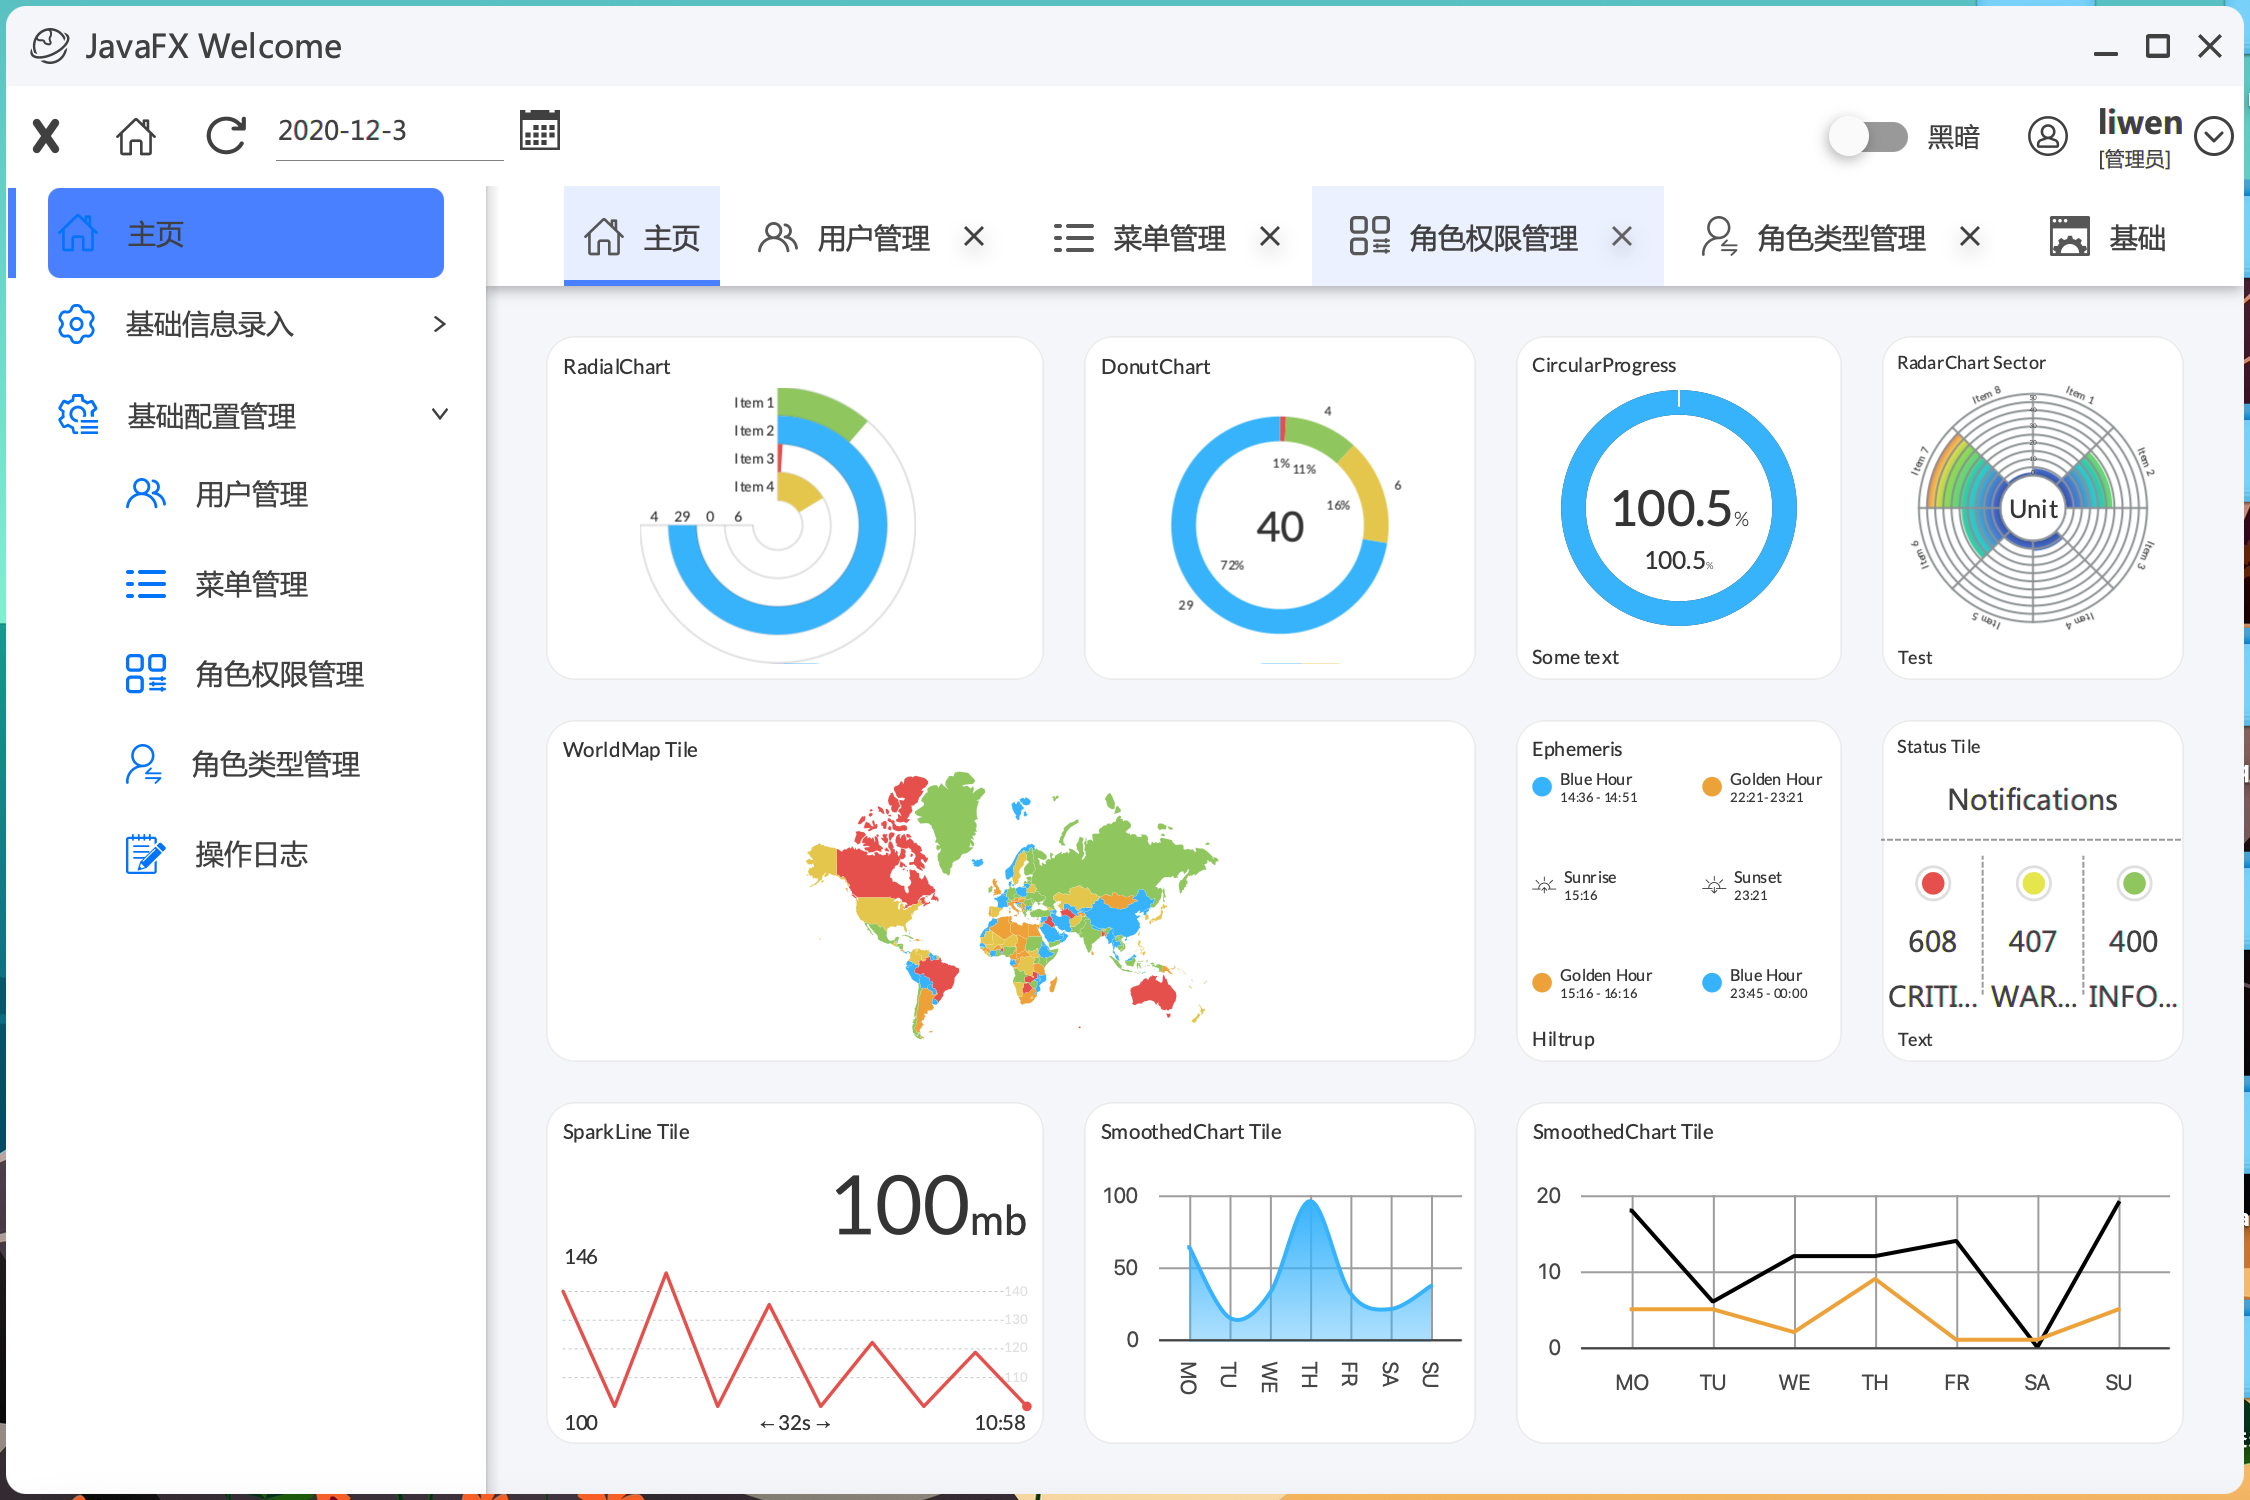This screenshot has width=2250, height=1500.
Task: Click the CircularProgress 100.5% ring
Action: 1678,509
